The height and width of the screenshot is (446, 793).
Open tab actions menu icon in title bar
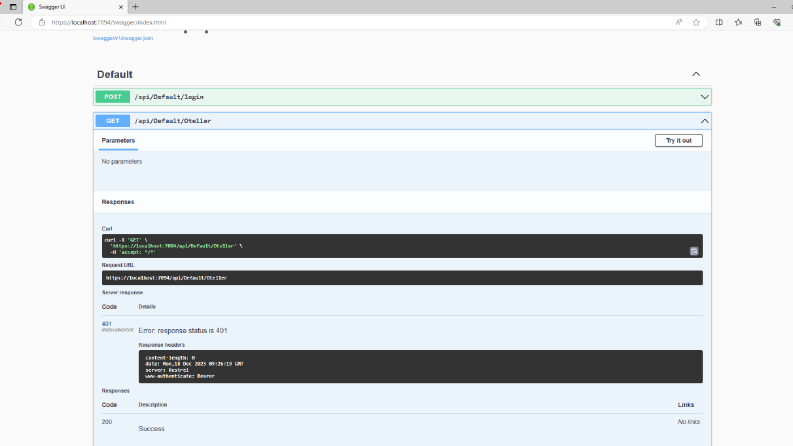click(x=13, y=7)
